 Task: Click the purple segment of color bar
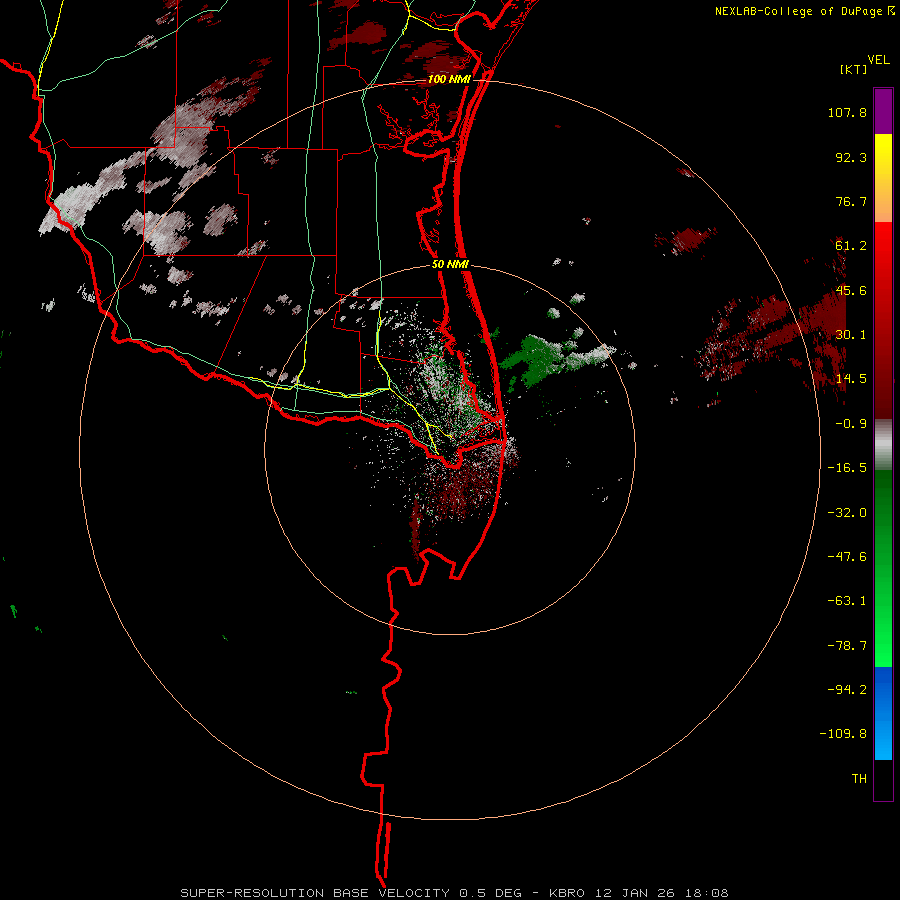(x=883, y=111)
